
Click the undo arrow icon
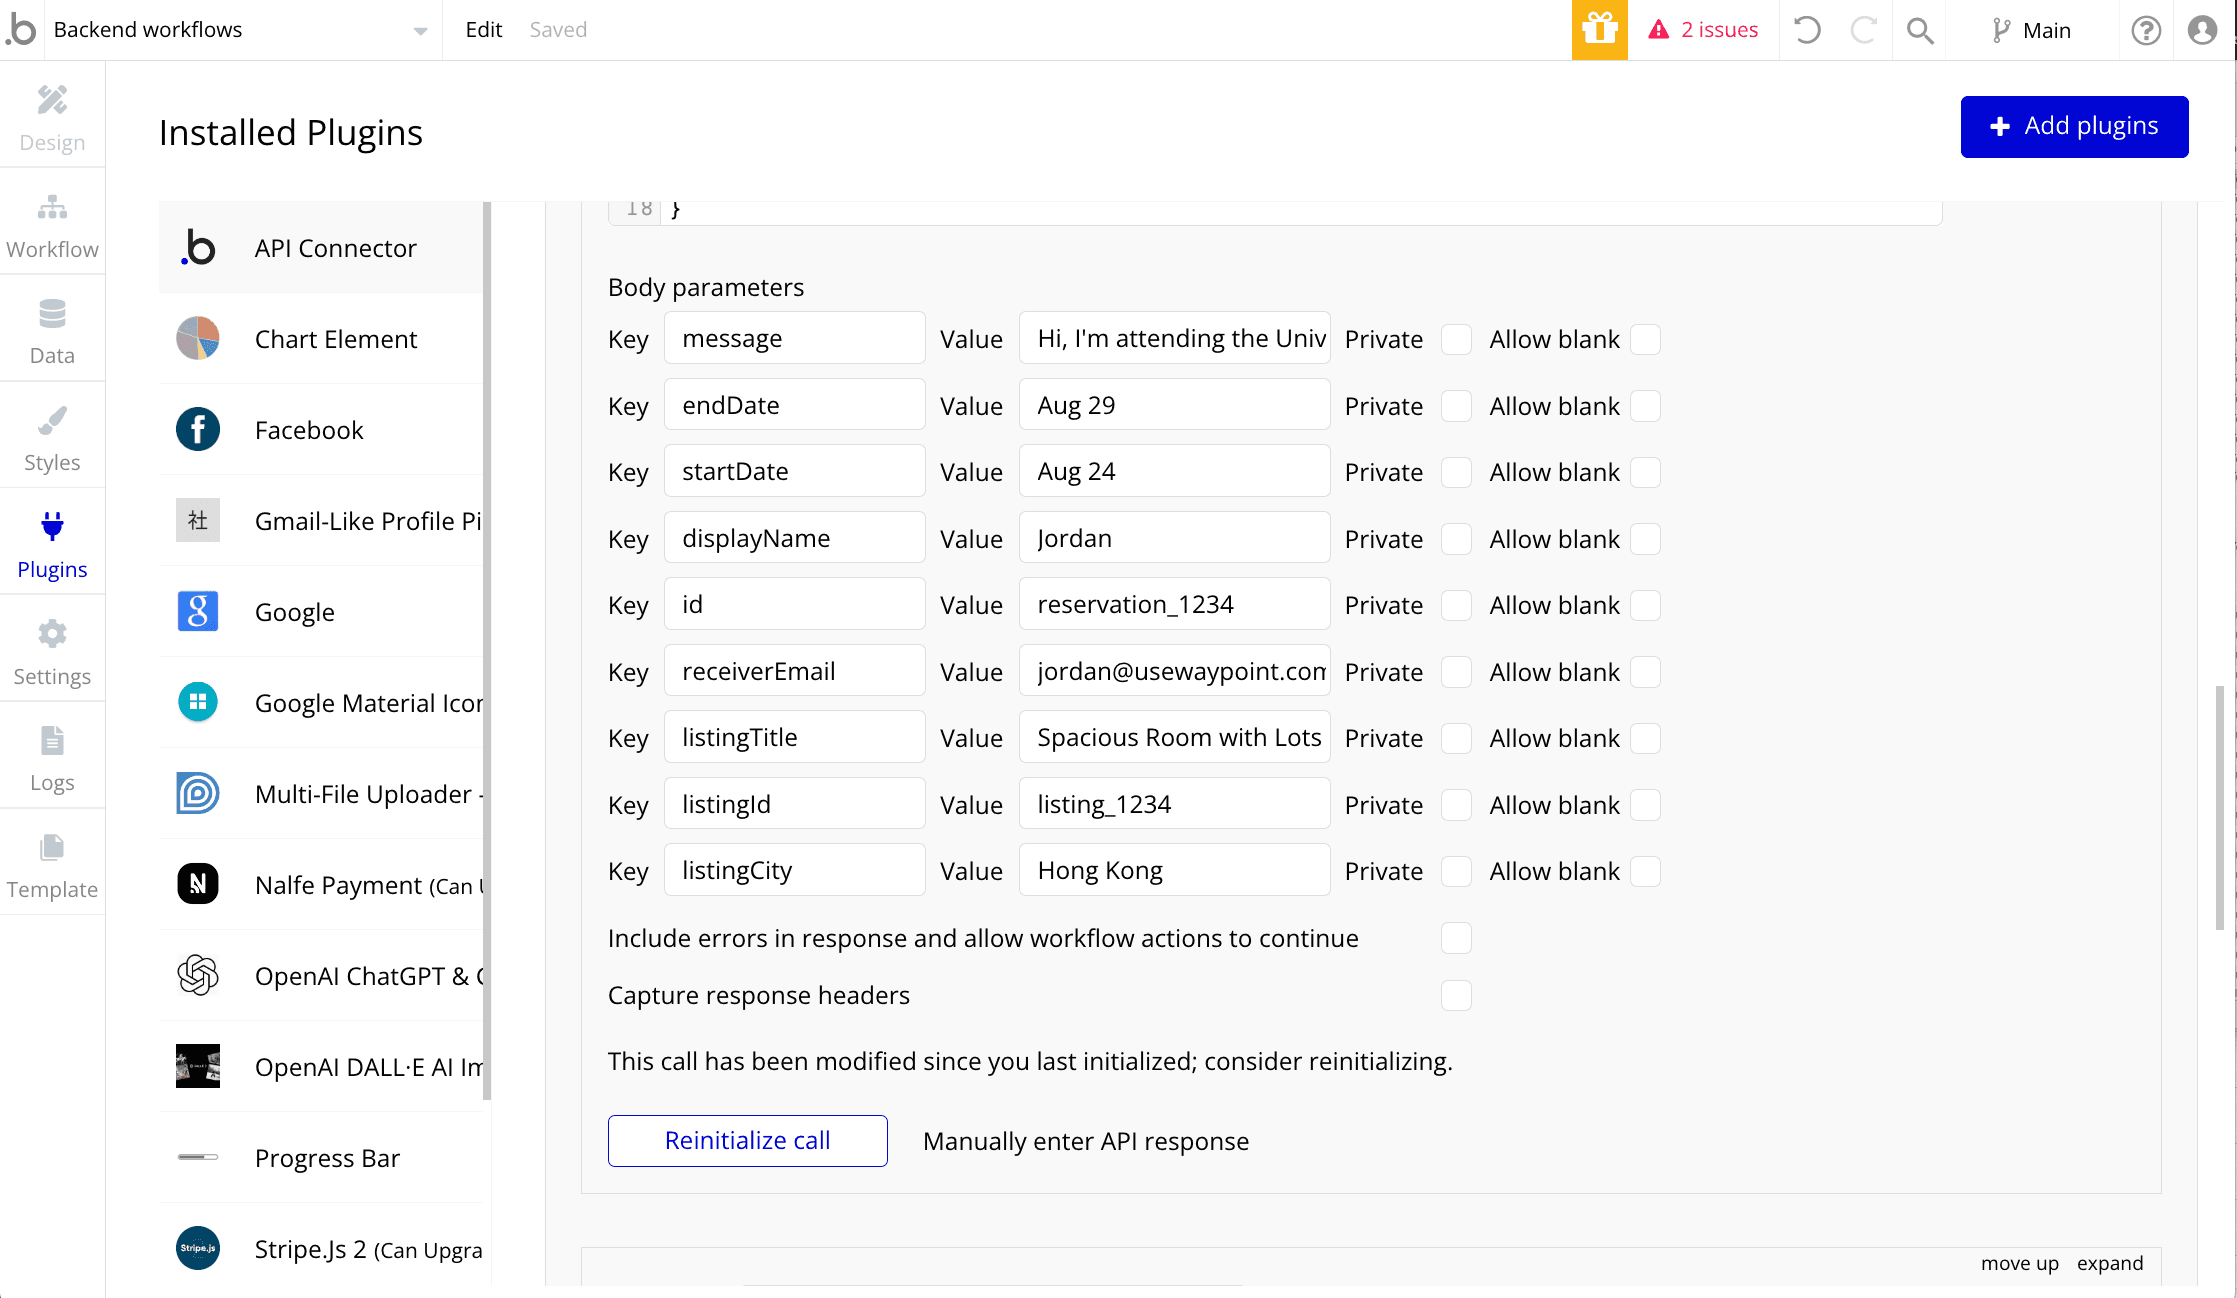(x=1807, y=30)
